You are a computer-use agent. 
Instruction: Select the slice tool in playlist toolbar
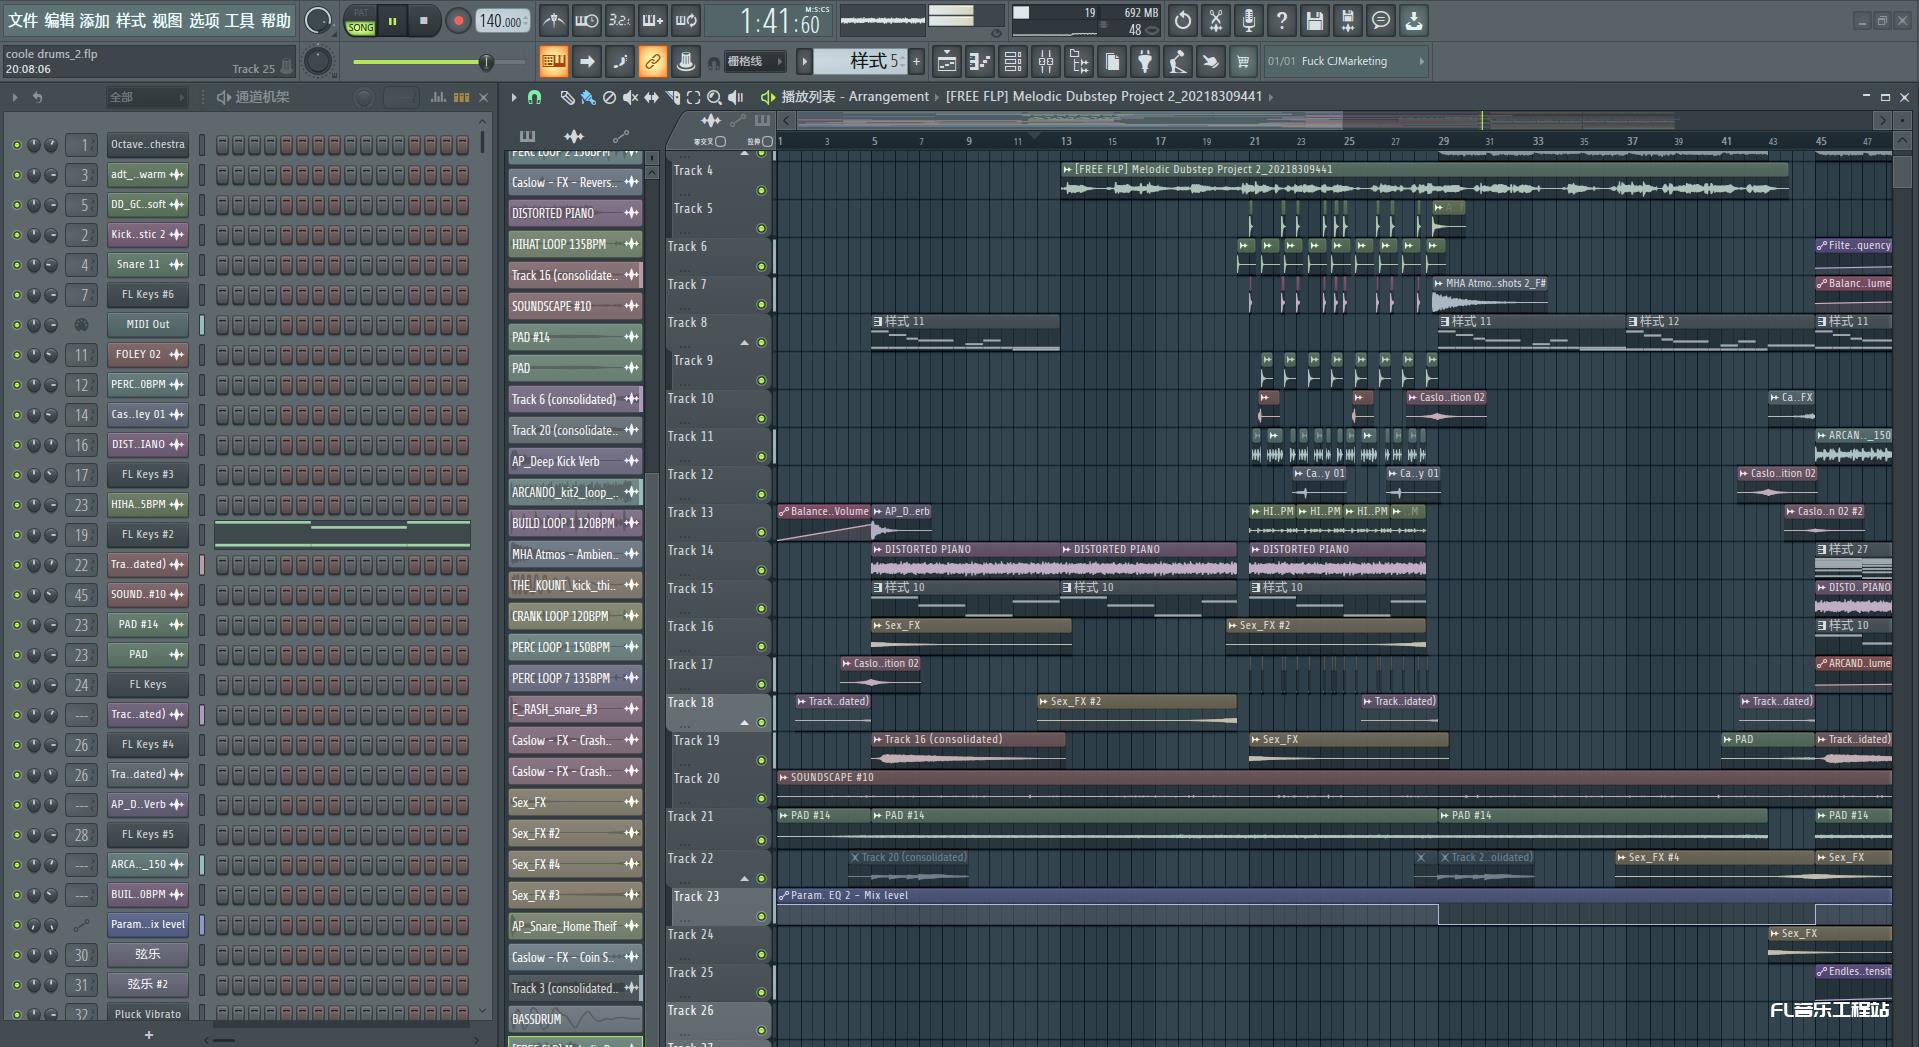pyautogui.click(x=672, y=97)
